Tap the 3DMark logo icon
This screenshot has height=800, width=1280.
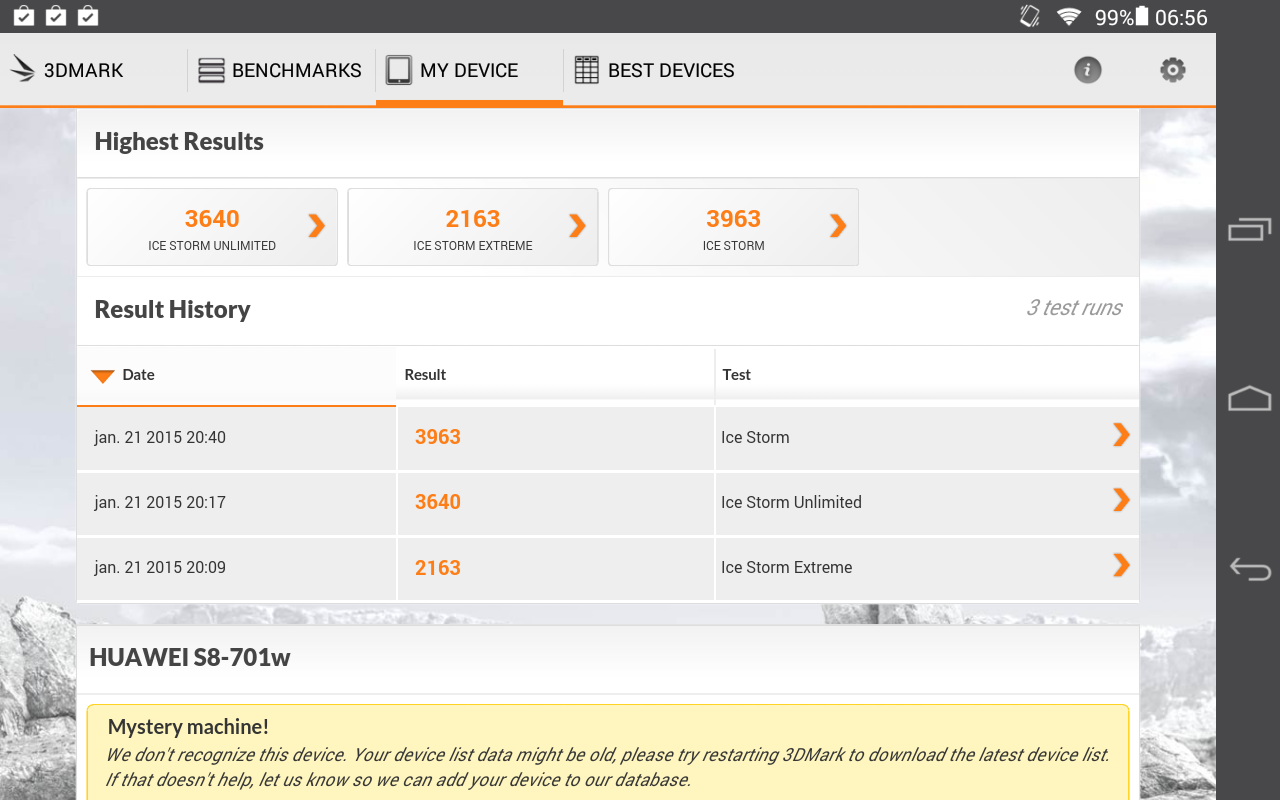click(23, 70)
